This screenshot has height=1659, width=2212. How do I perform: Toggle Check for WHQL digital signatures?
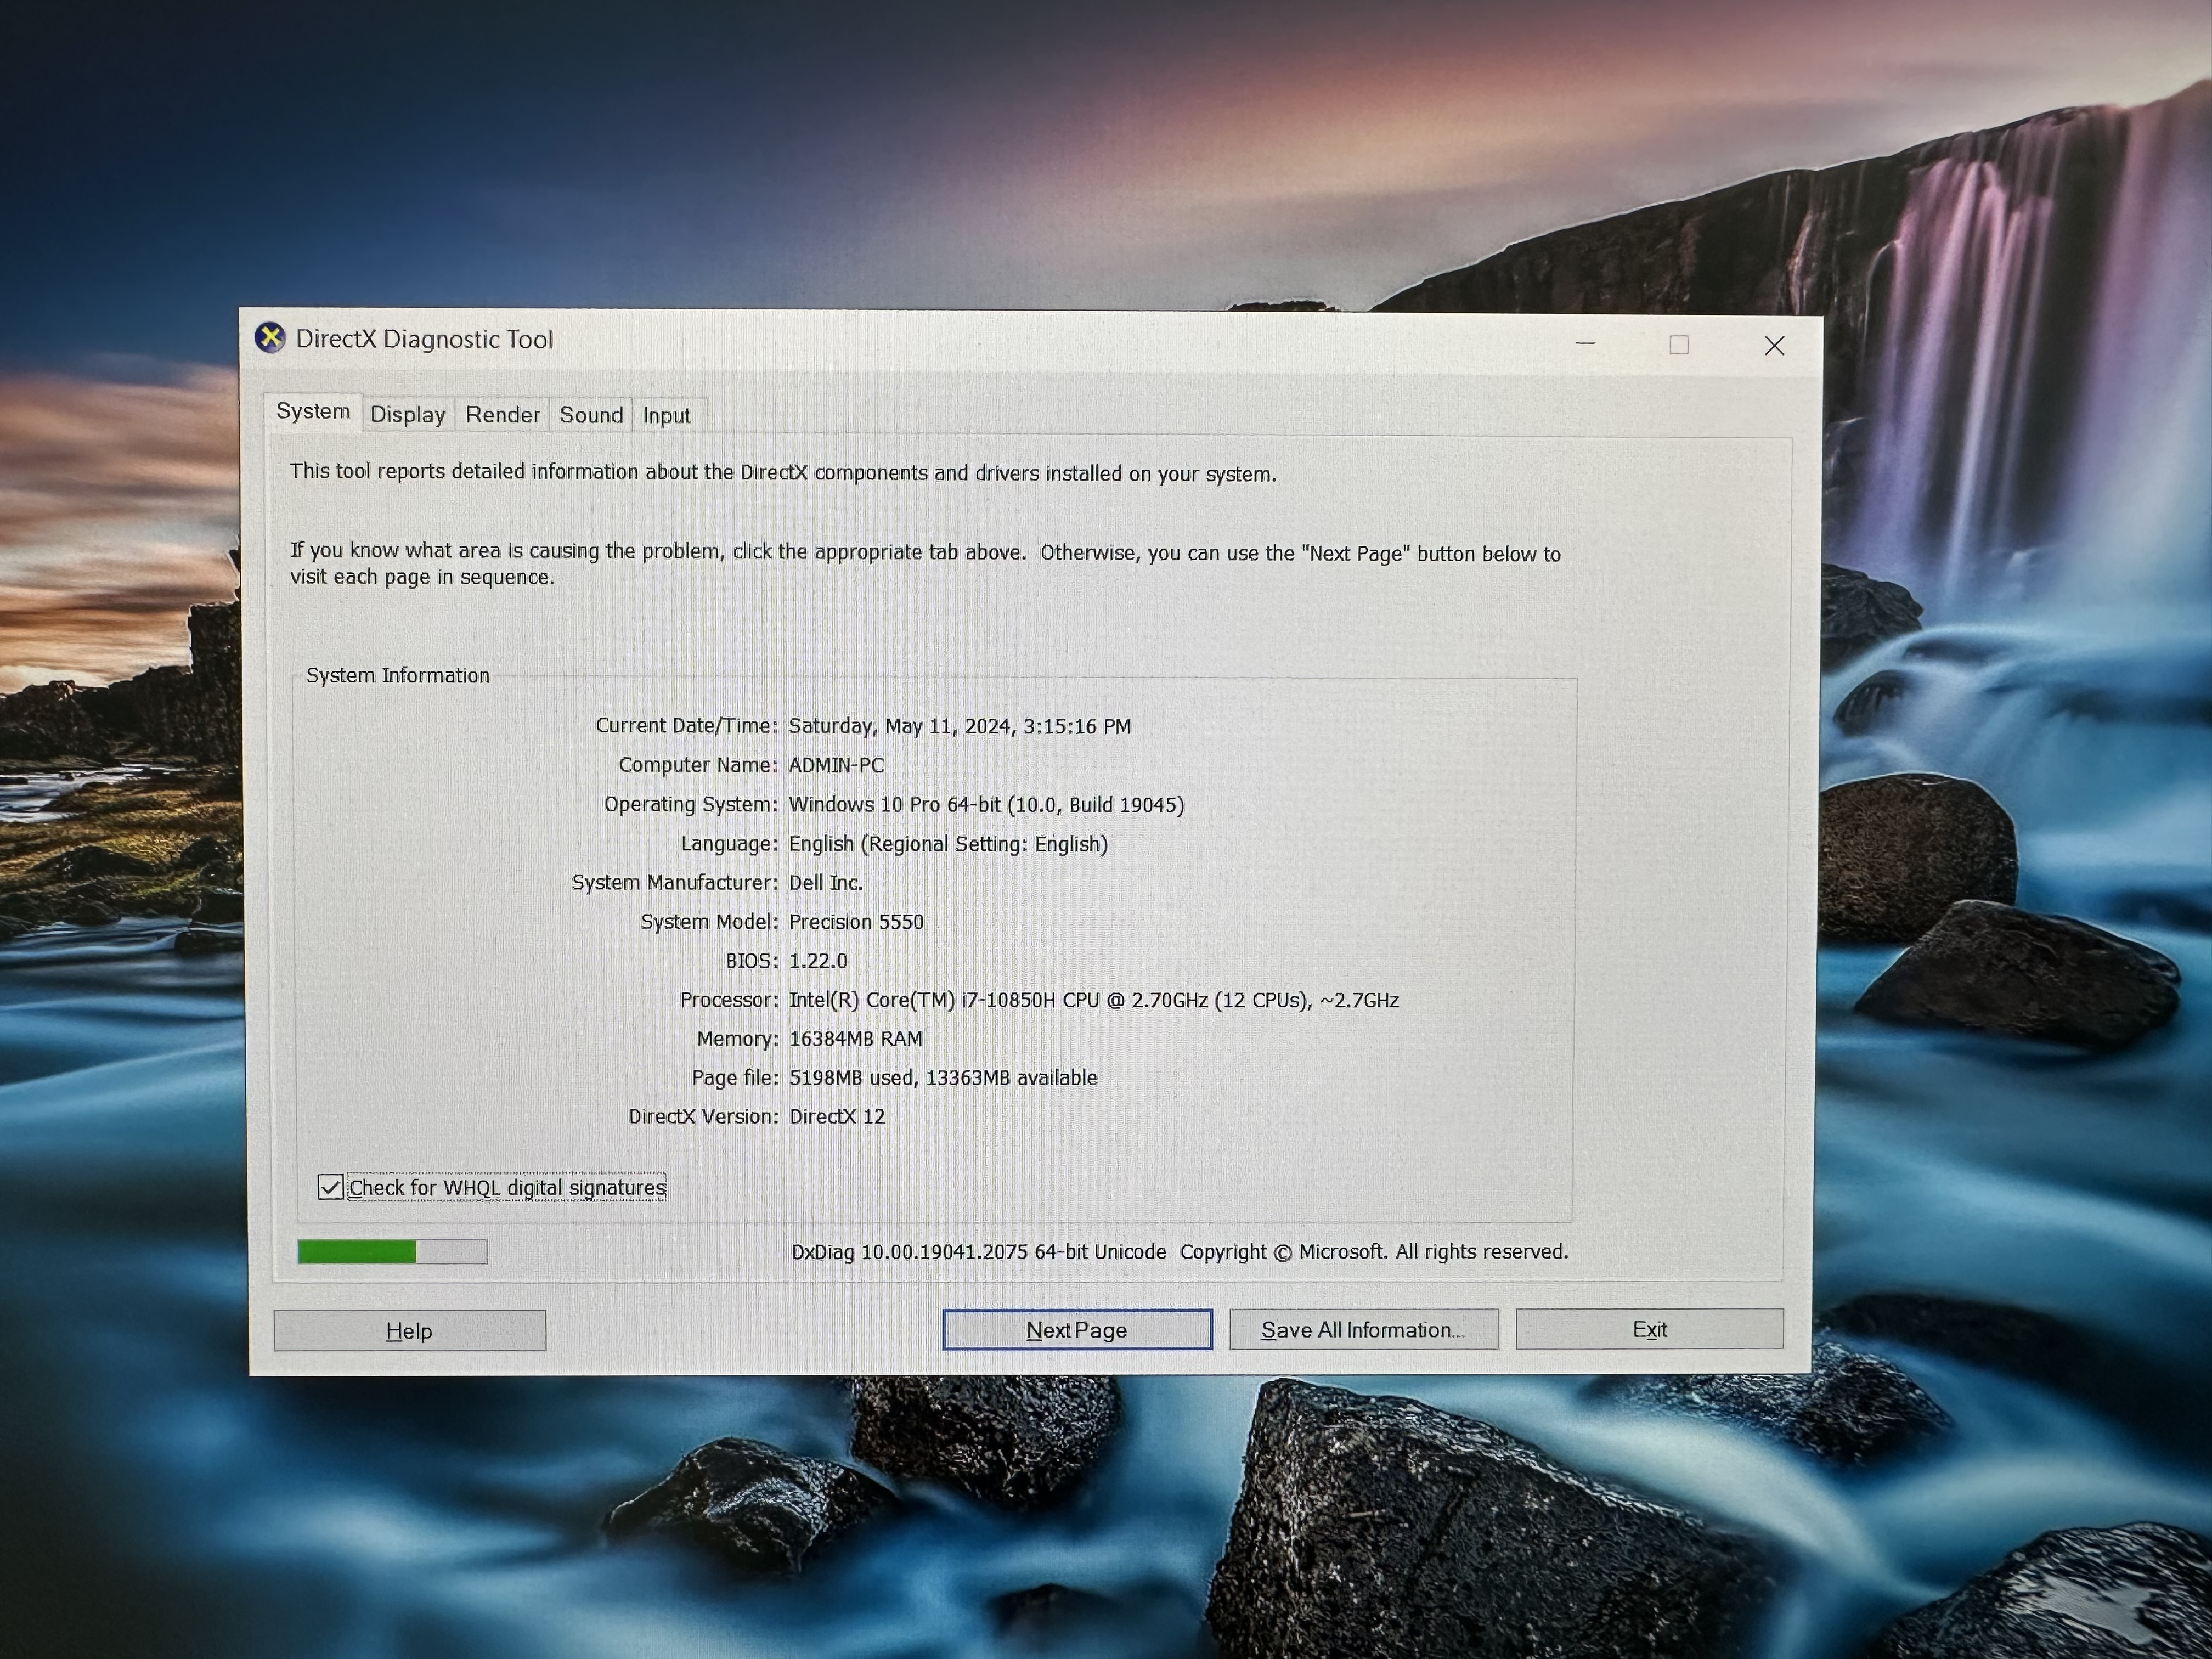[330, 1186]
